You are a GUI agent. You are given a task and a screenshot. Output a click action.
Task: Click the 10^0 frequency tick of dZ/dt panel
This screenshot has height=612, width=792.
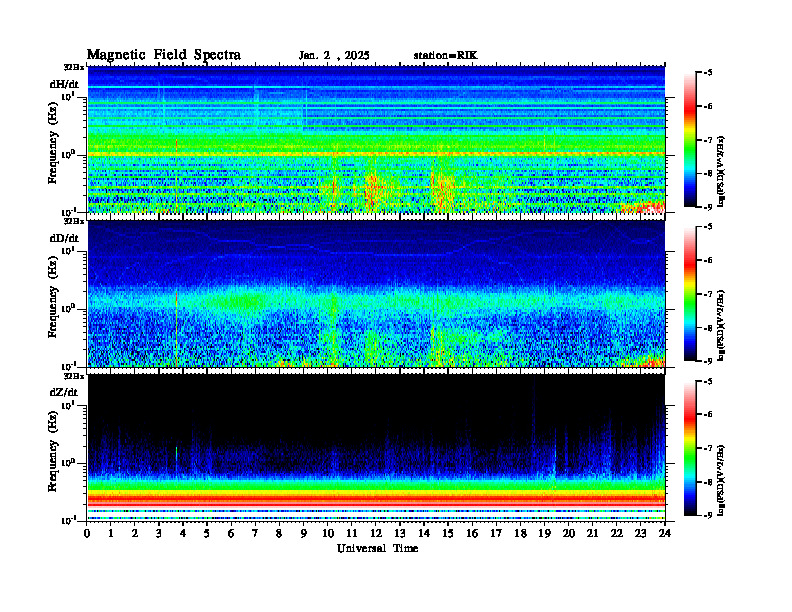(68, 463)
